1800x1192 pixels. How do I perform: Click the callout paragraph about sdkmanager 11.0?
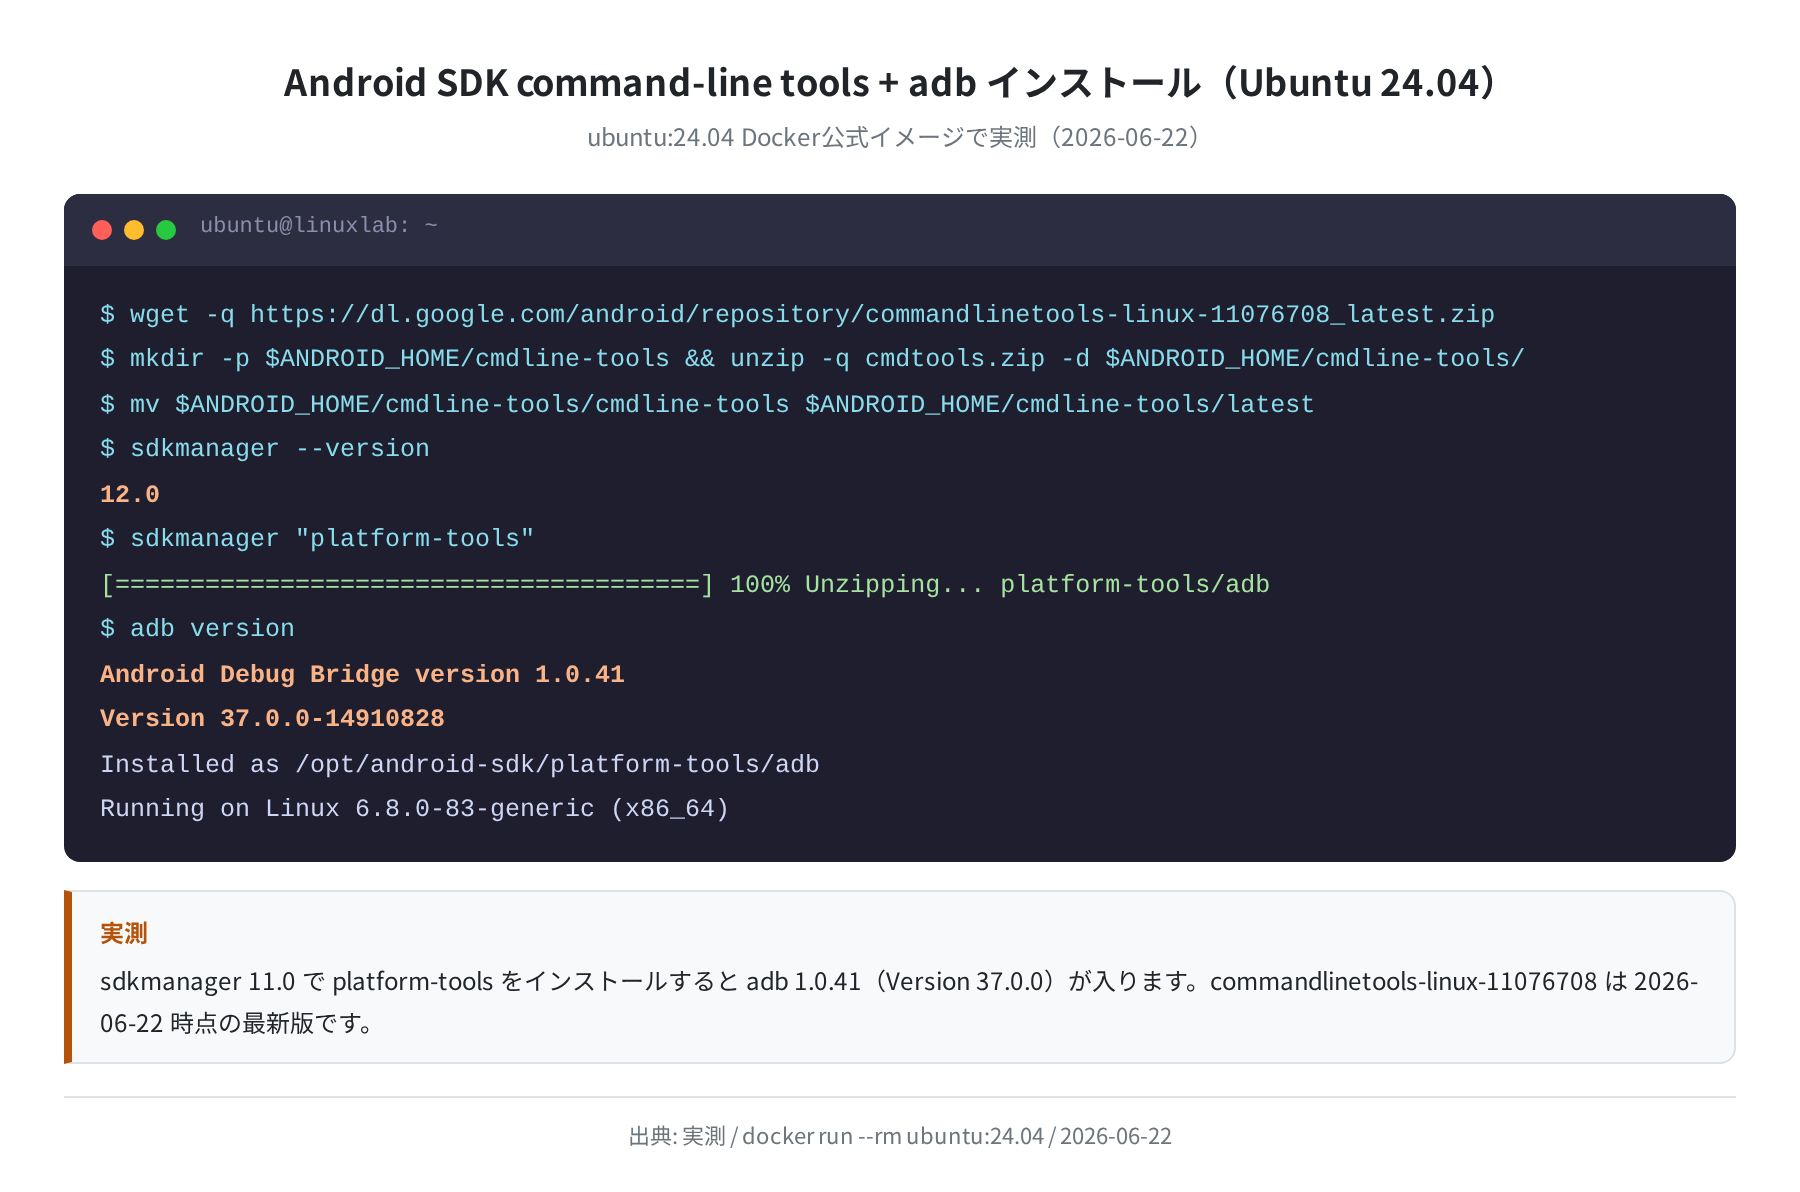click(x=899, y=1002)
